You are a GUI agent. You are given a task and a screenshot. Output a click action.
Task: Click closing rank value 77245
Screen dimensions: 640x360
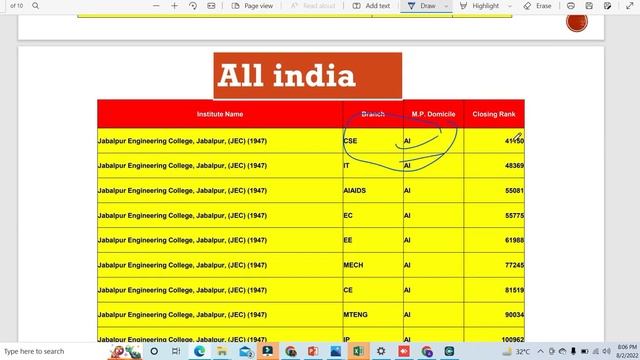[x=514, y=265]
